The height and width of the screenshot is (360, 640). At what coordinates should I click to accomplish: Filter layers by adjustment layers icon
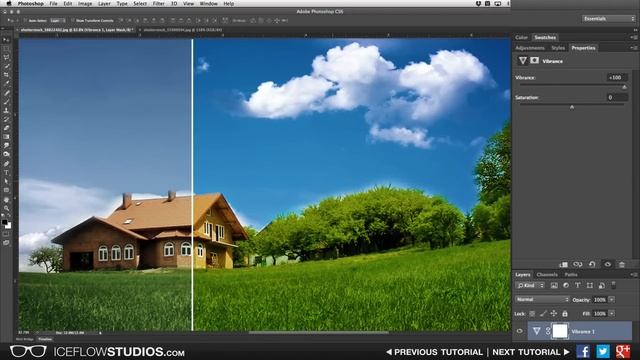tap(566, 286)
